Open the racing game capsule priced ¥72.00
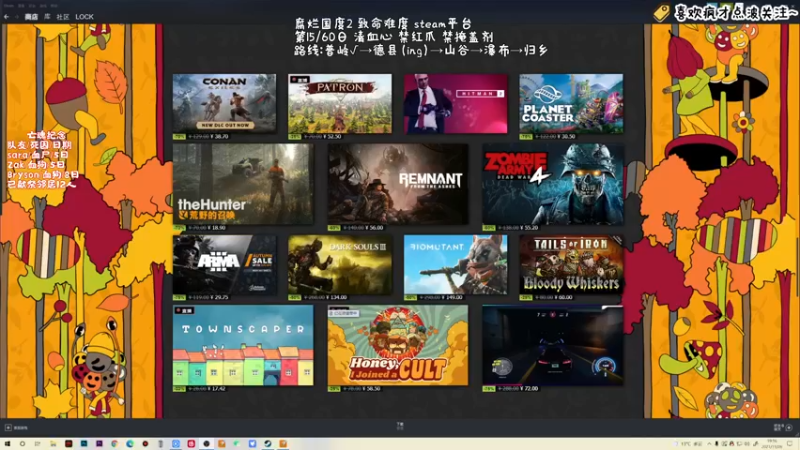Image resolution: width=800 pixels, height=450 pixels. [x=553, y=345]
